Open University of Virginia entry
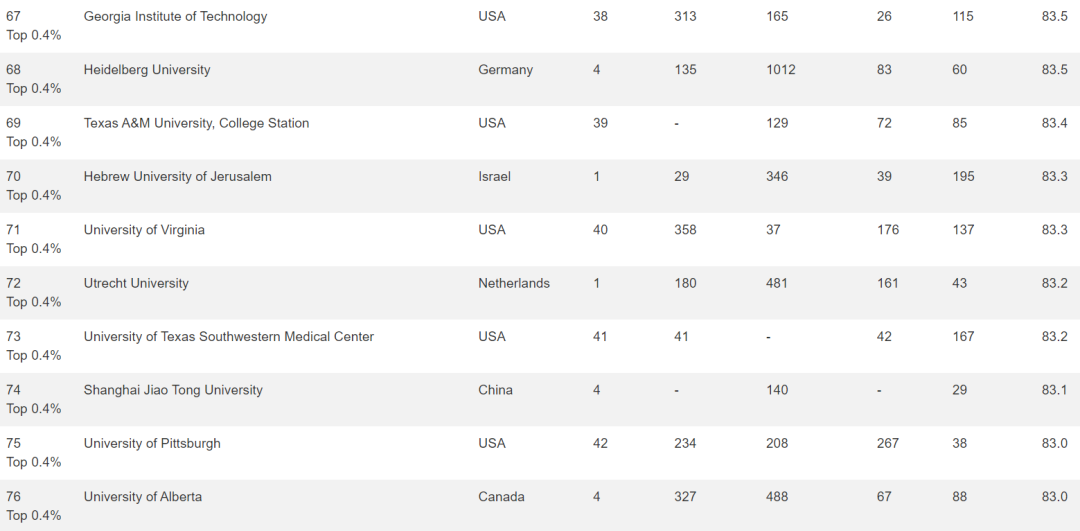Screen dimensions: 1080x531 click(x=144, y=230)
